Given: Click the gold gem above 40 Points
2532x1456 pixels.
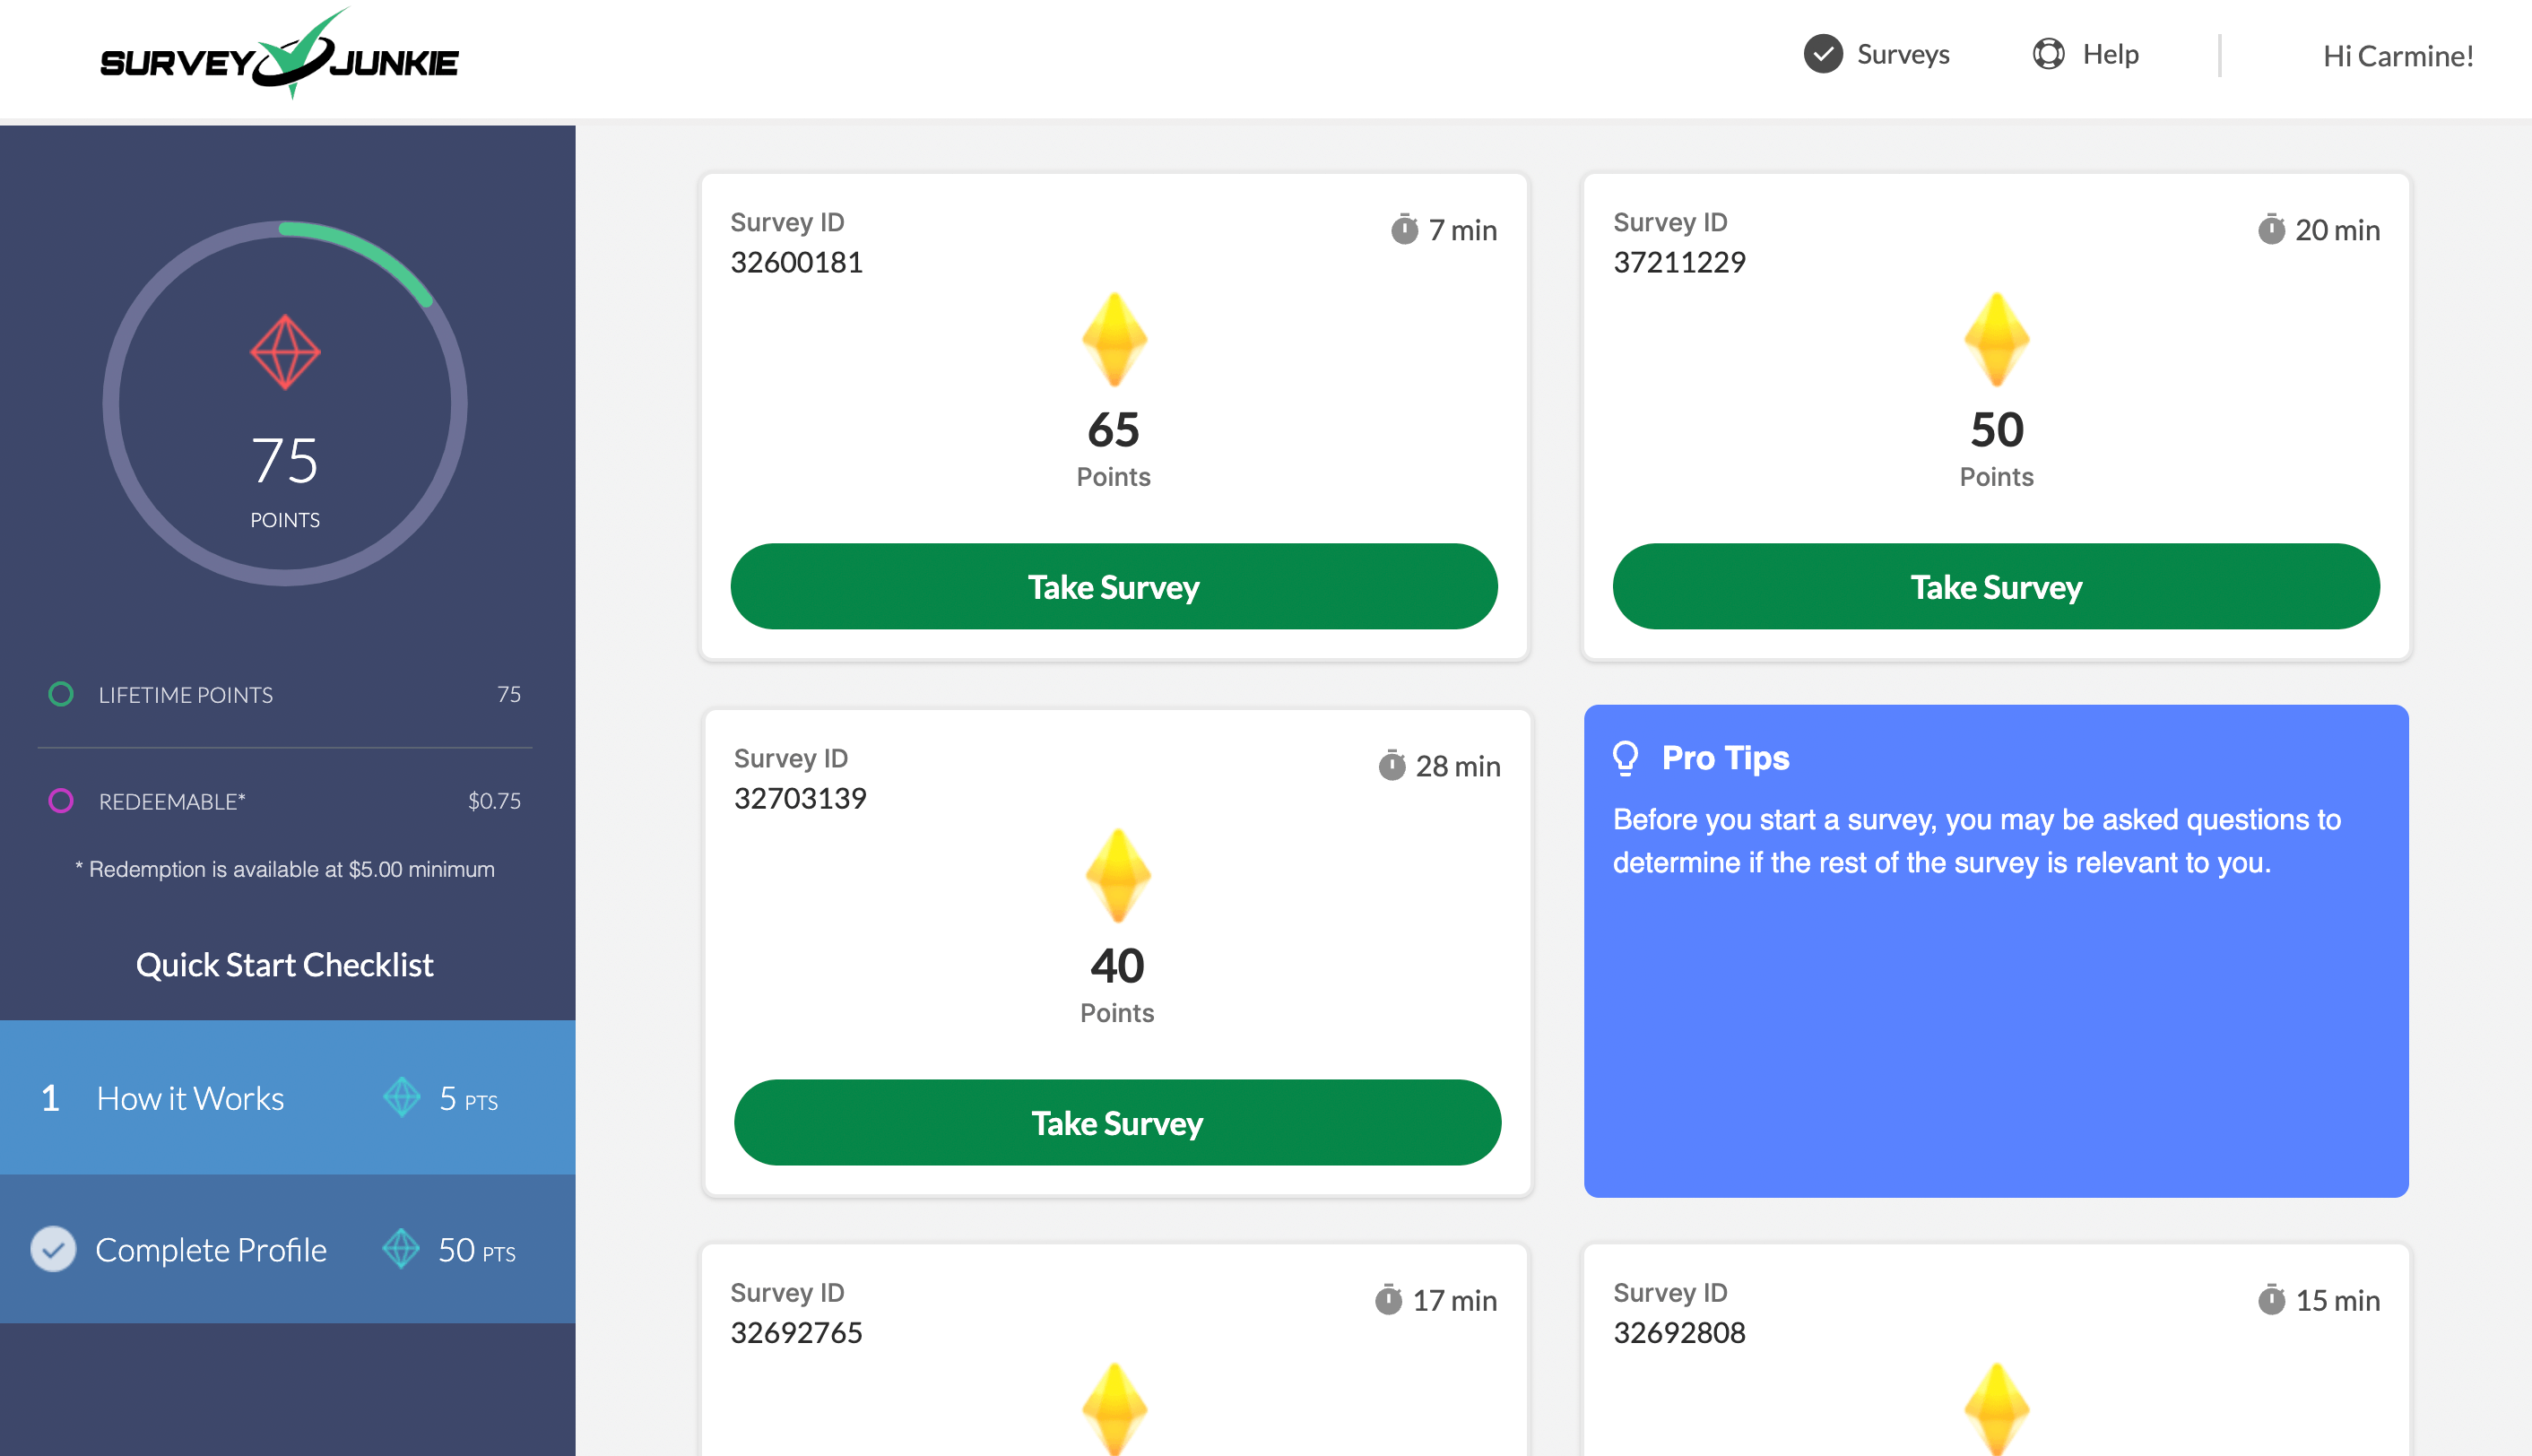Looking at the screenshot, I should pos(1118,876).
